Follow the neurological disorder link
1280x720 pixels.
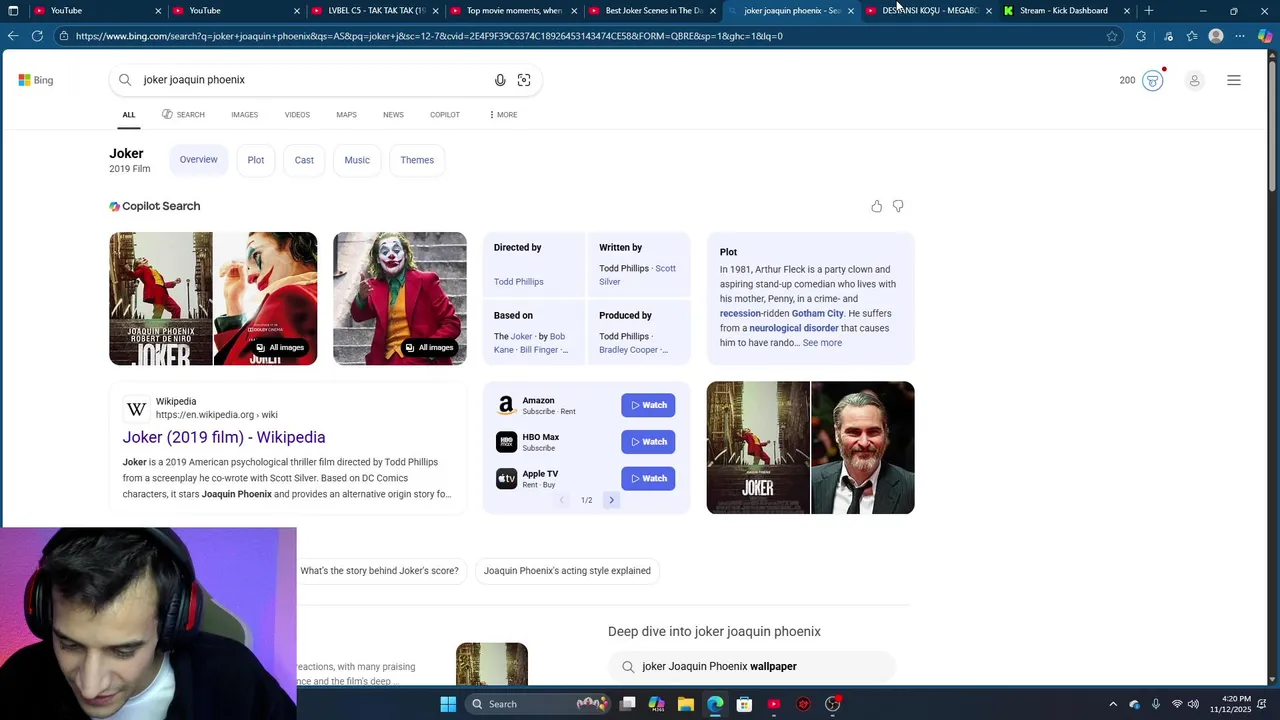(794, 328)
